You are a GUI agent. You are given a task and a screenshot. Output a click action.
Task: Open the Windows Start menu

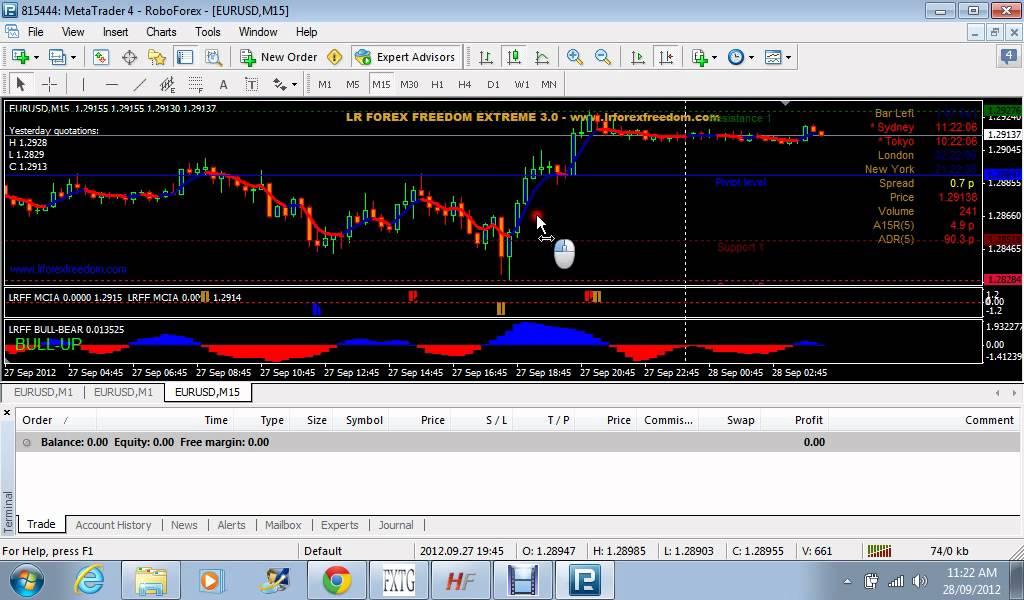[x=27, y=580]
